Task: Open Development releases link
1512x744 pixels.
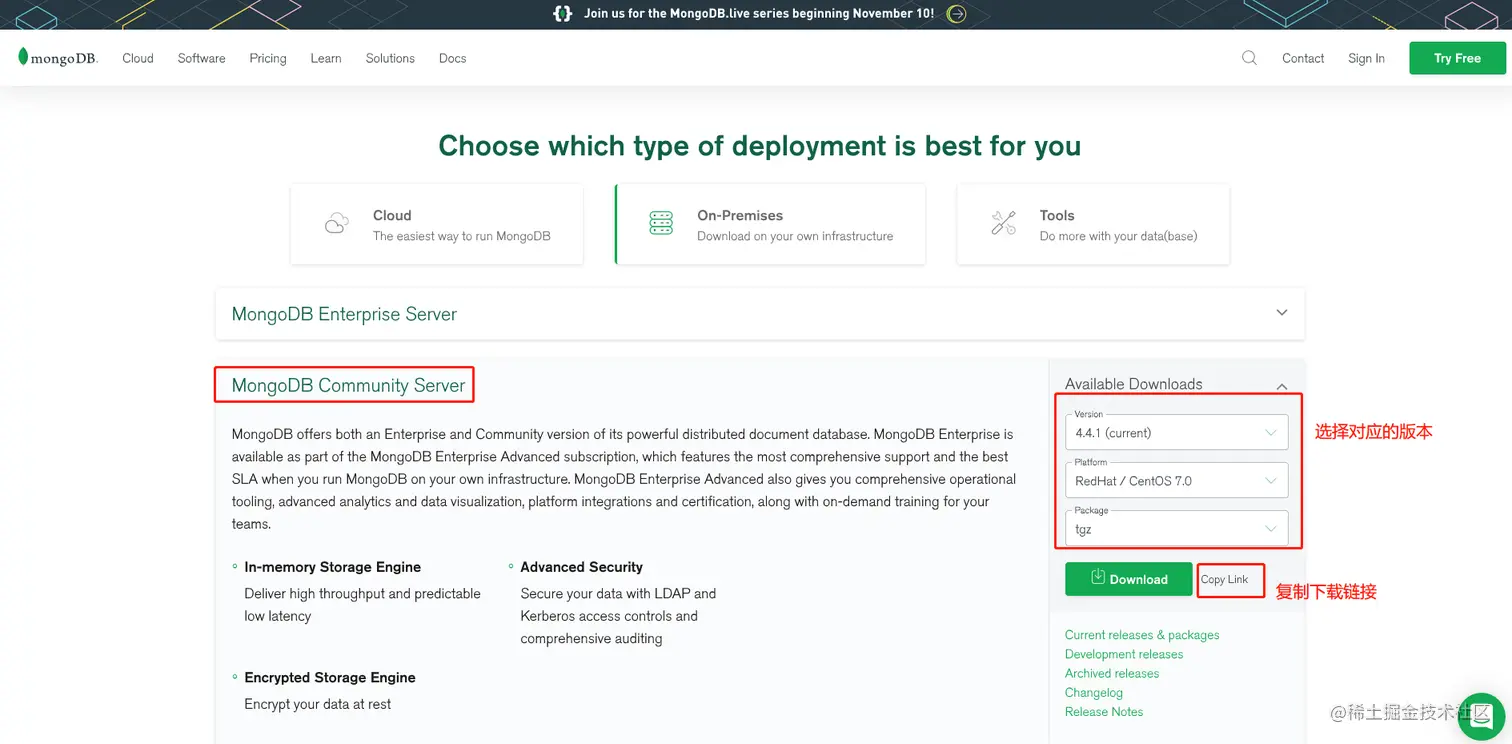Action: [x=1124, y=654]
